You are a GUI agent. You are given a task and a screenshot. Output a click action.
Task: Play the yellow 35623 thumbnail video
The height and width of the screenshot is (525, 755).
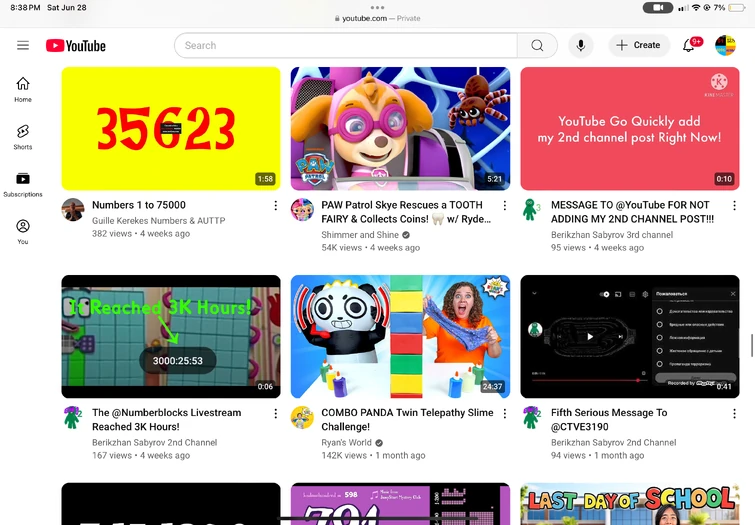(x=171, y=129)
